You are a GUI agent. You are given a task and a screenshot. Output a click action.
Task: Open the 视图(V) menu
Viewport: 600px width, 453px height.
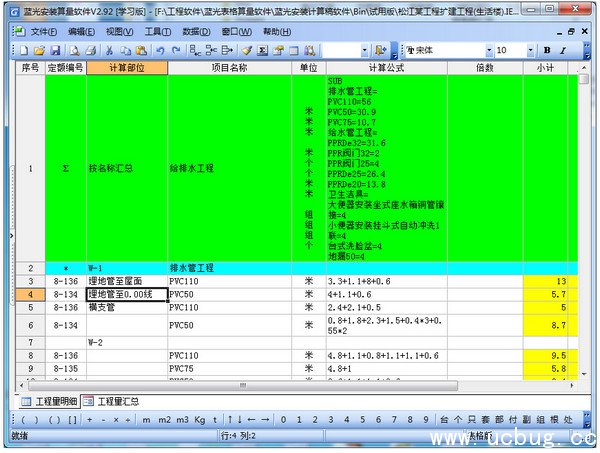coord(120,32)
